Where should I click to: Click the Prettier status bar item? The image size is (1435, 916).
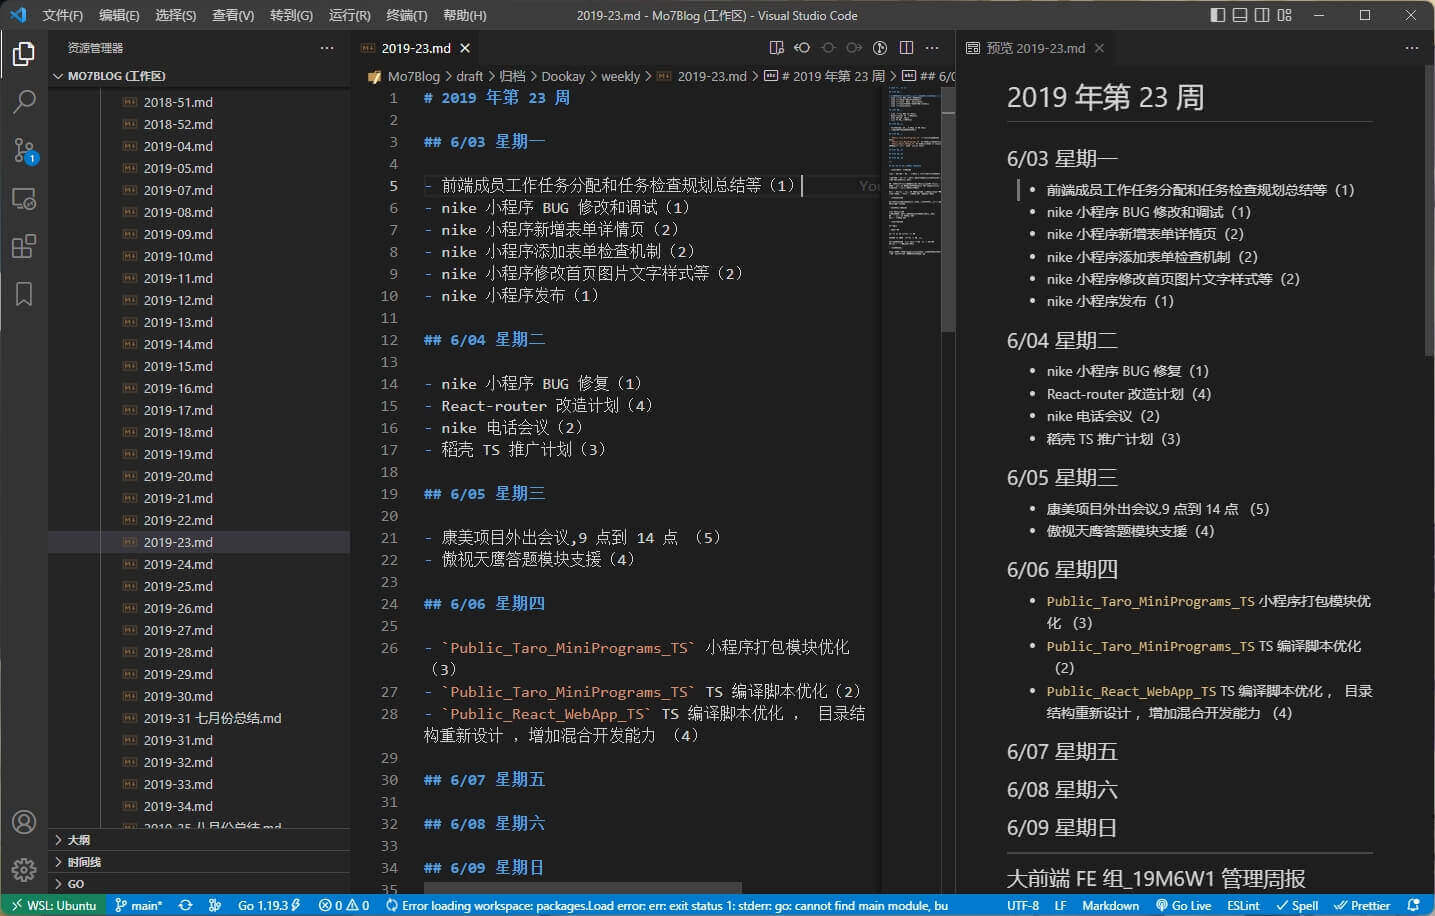click(x=1362, y=905)
